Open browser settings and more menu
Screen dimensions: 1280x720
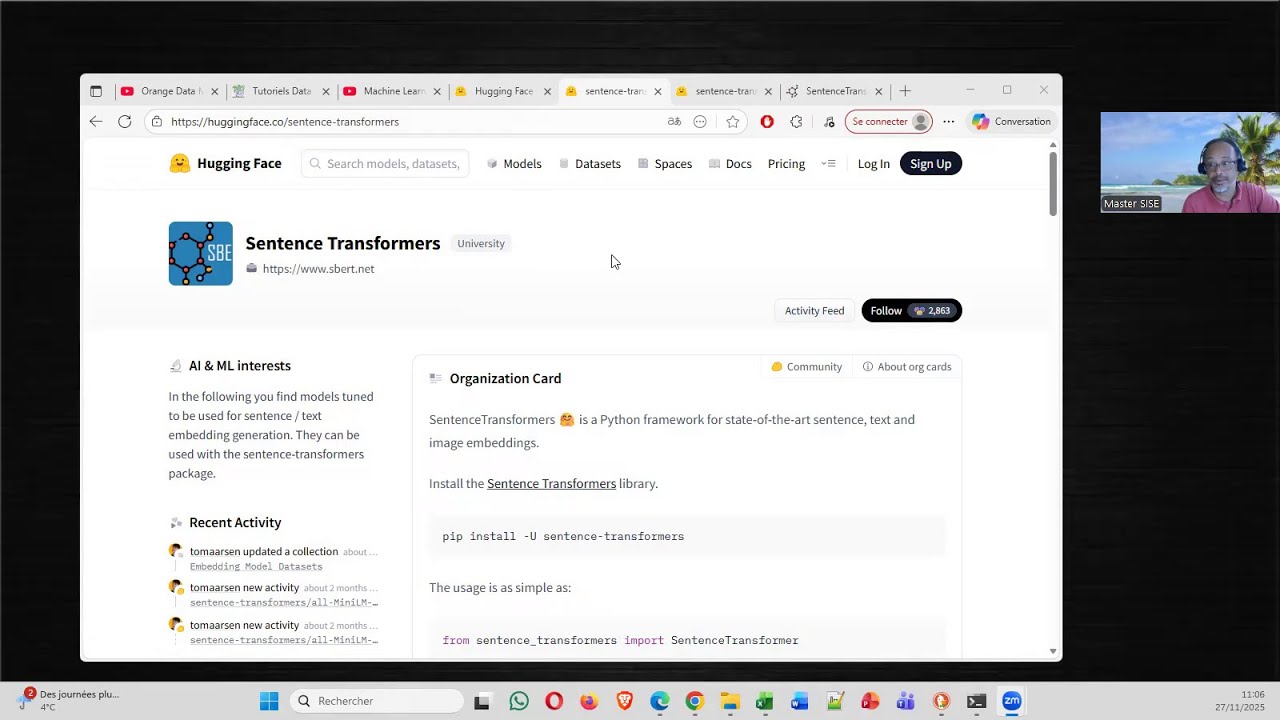click(x=948, y=122)
